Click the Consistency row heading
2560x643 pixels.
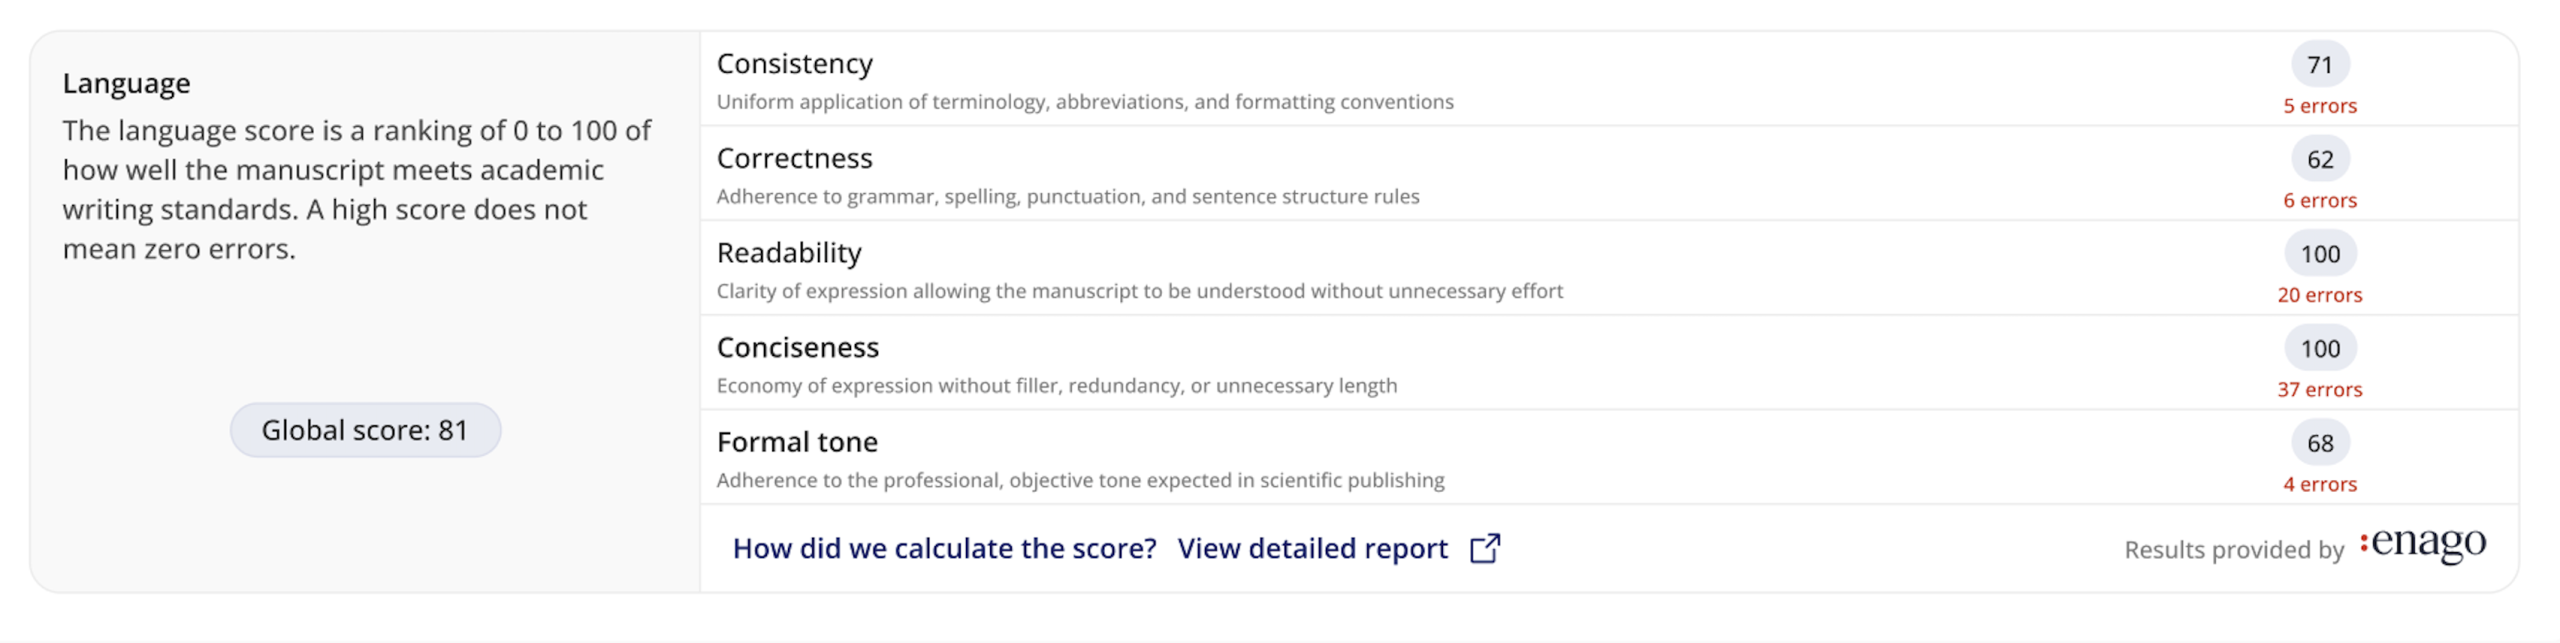[x=795, y=64]
